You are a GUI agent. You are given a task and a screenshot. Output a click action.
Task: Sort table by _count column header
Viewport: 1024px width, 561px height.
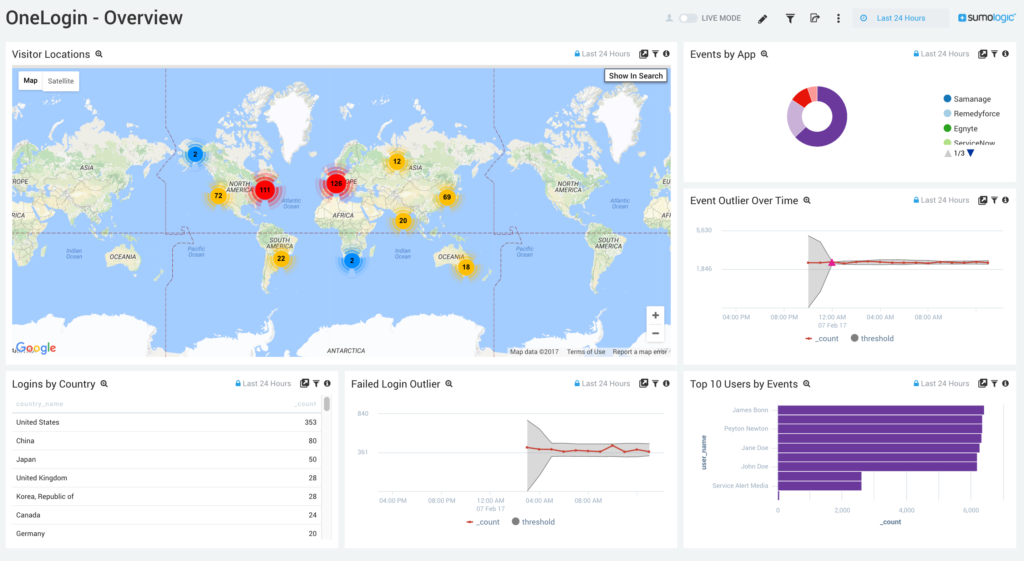pyautogui.click(x=305, y=404)
